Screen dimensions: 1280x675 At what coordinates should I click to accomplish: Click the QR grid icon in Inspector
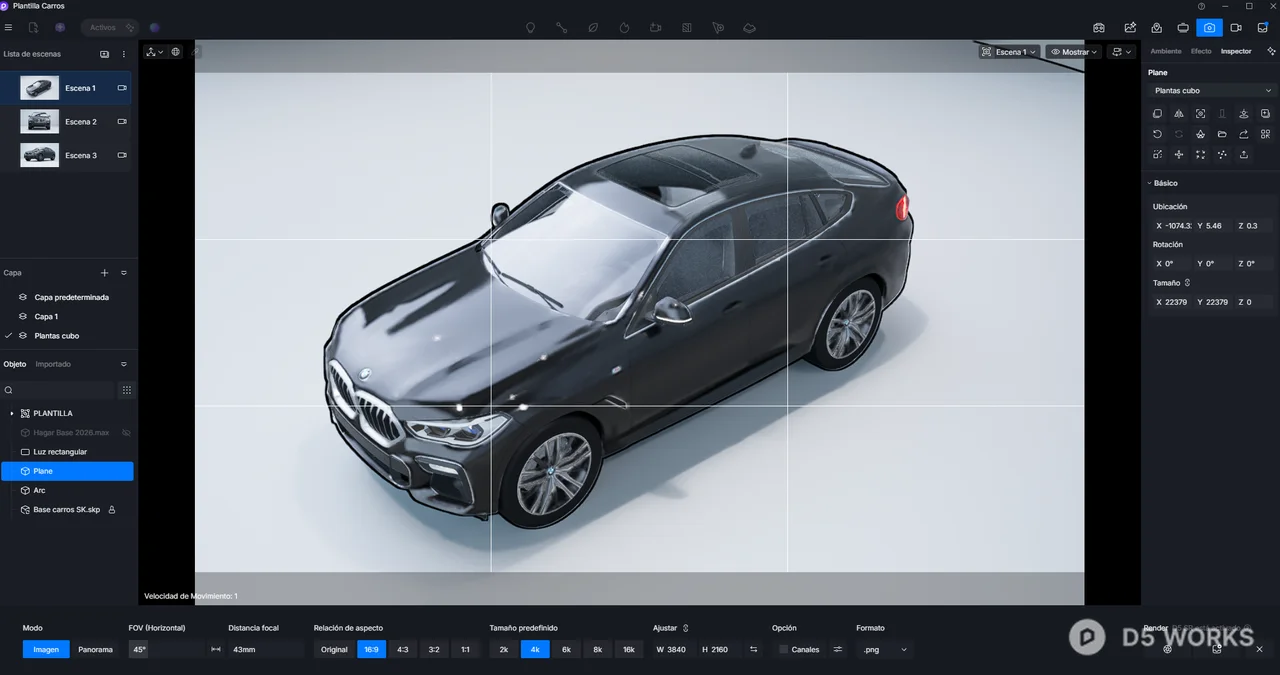(1266, 134)
